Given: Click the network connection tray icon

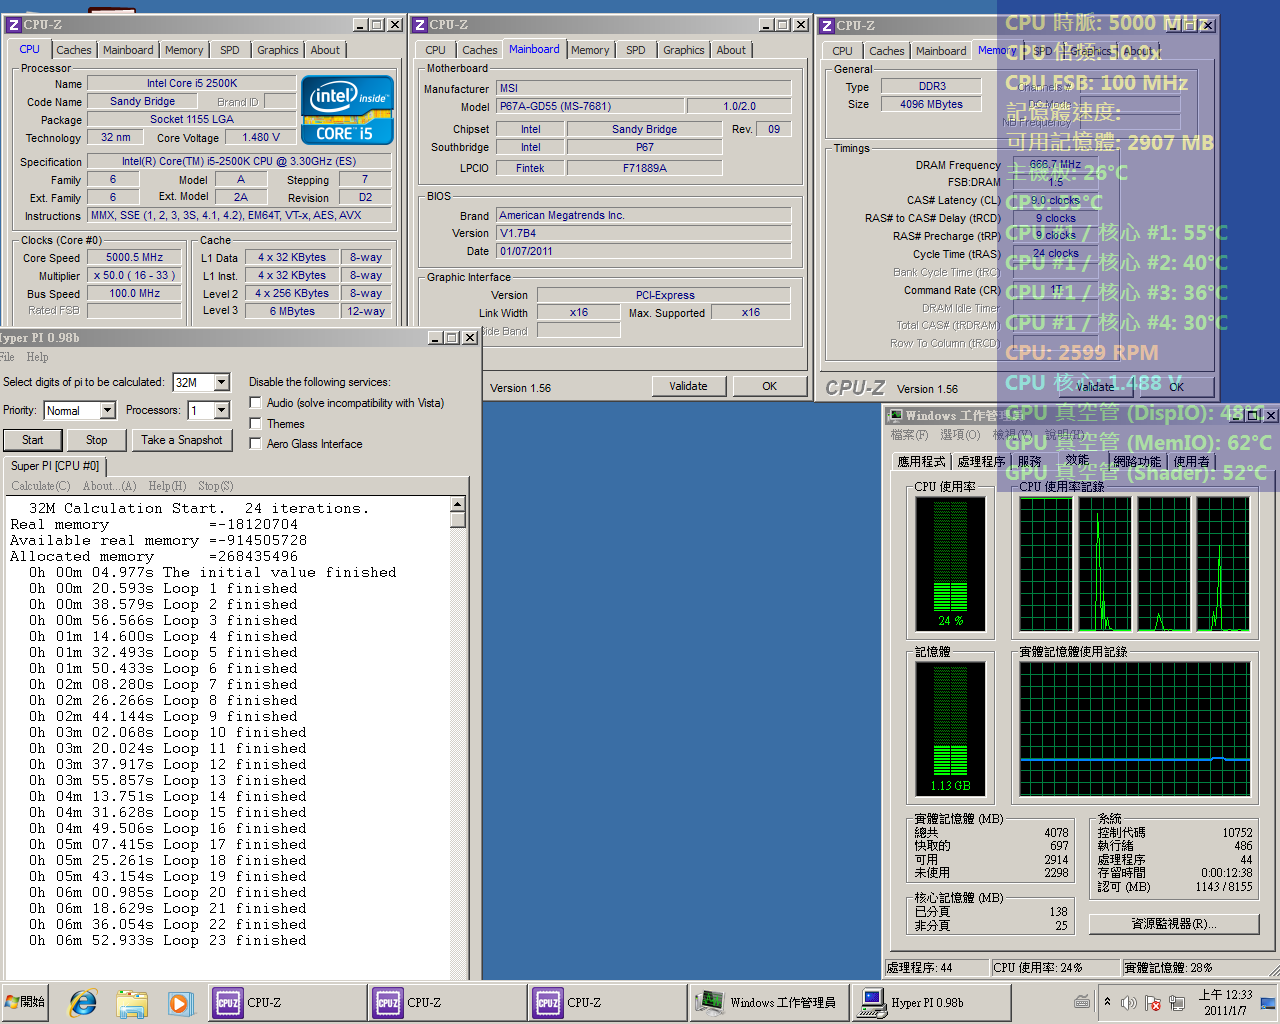Looking at the screenshot, I should pos(1177,1002).
